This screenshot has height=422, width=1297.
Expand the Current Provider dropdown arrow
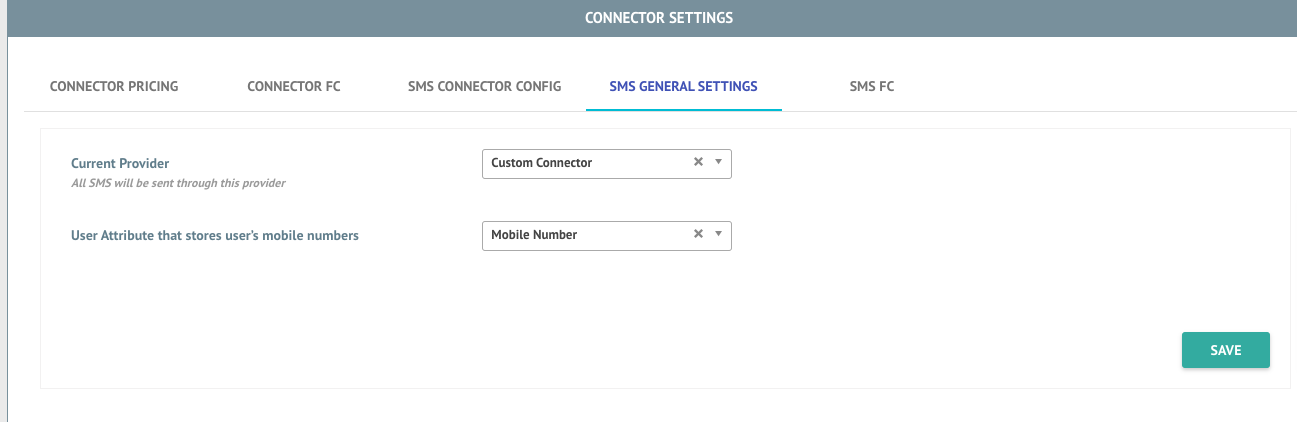[x=718, y=162]
